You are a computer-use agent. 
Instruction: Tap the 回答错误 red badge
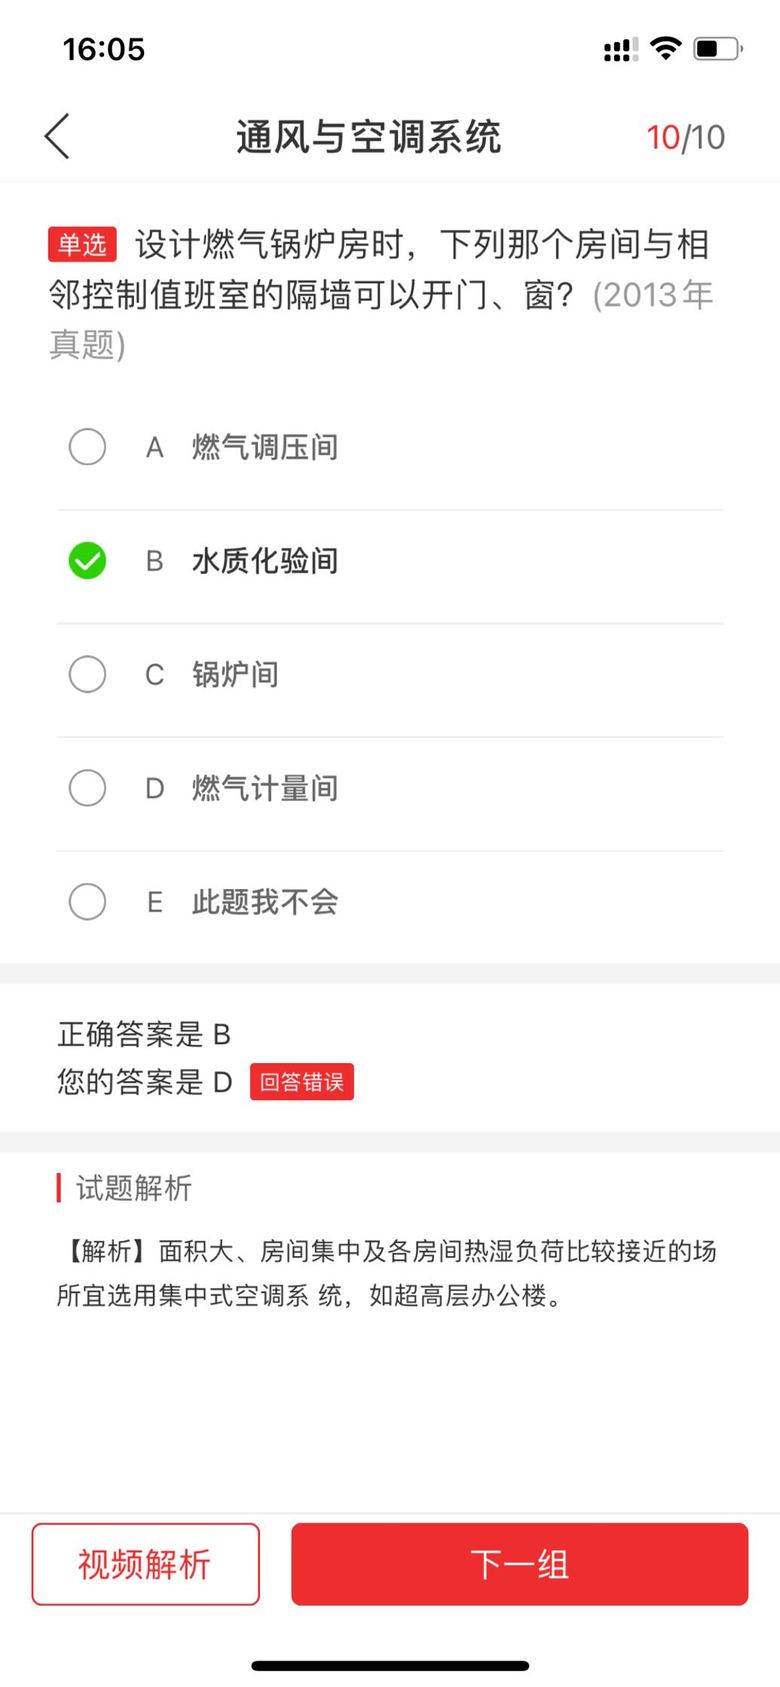point(302,1082)
